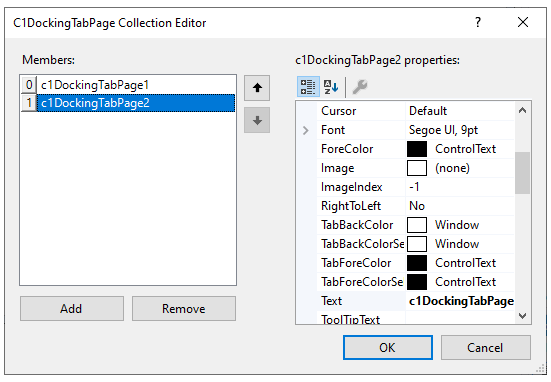Select the TabBackColor property name
551x382 pixels.
coord(357,225)
